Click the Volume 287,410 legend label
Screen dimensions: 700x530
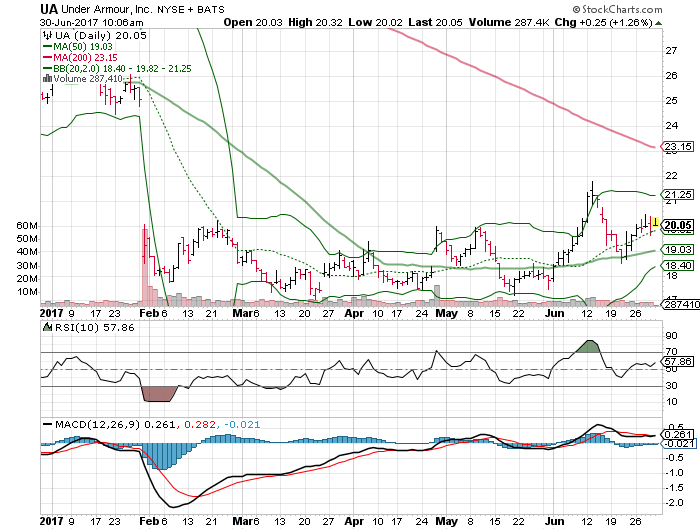(88, 79)
